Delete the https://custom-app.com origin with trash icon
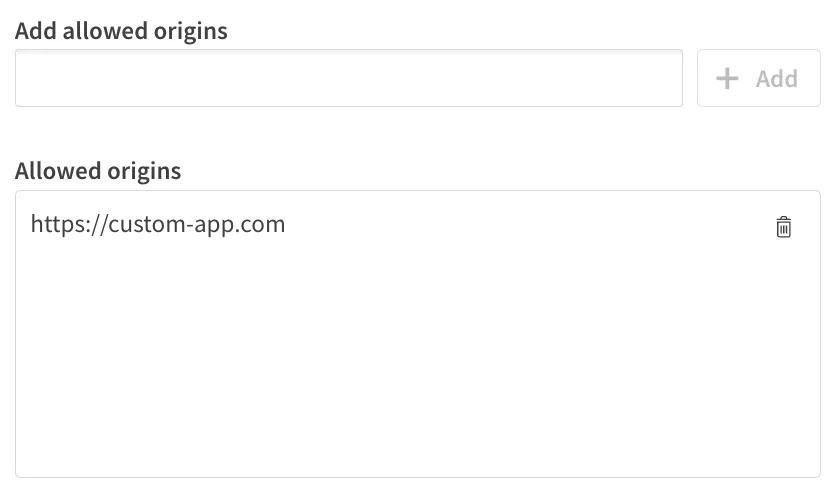This screenshot has width=838, height=500. click(784, 227)
